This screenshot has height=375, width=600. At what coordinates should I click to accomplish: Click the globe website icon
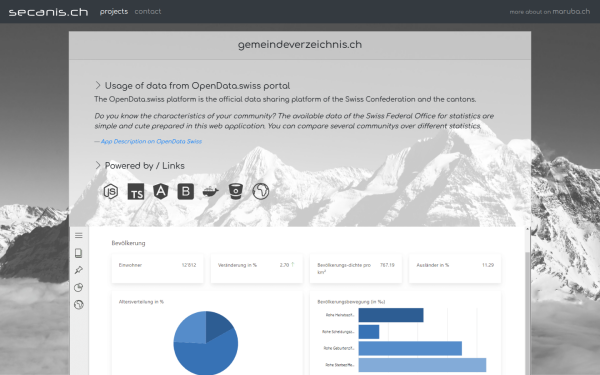(261, 191)
